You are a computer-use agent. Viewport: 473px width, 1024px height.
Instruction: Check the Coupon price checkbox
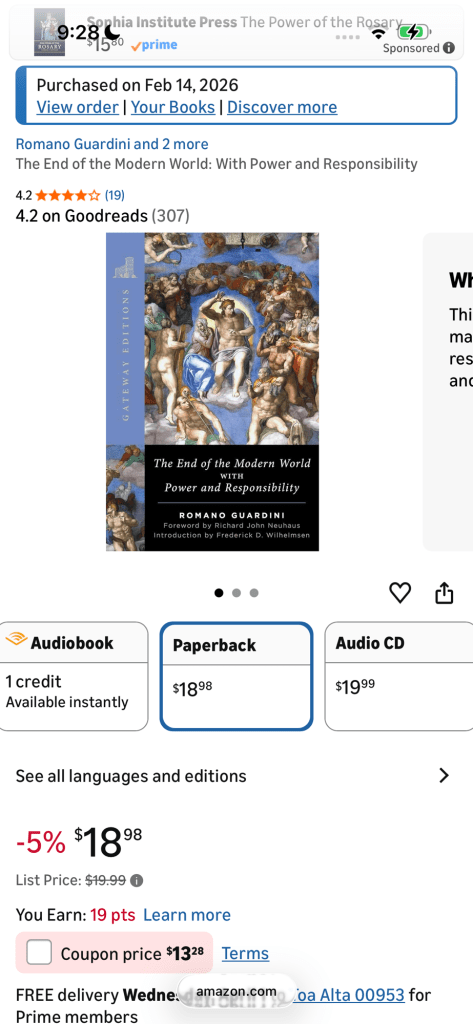[x=39, y=953]
